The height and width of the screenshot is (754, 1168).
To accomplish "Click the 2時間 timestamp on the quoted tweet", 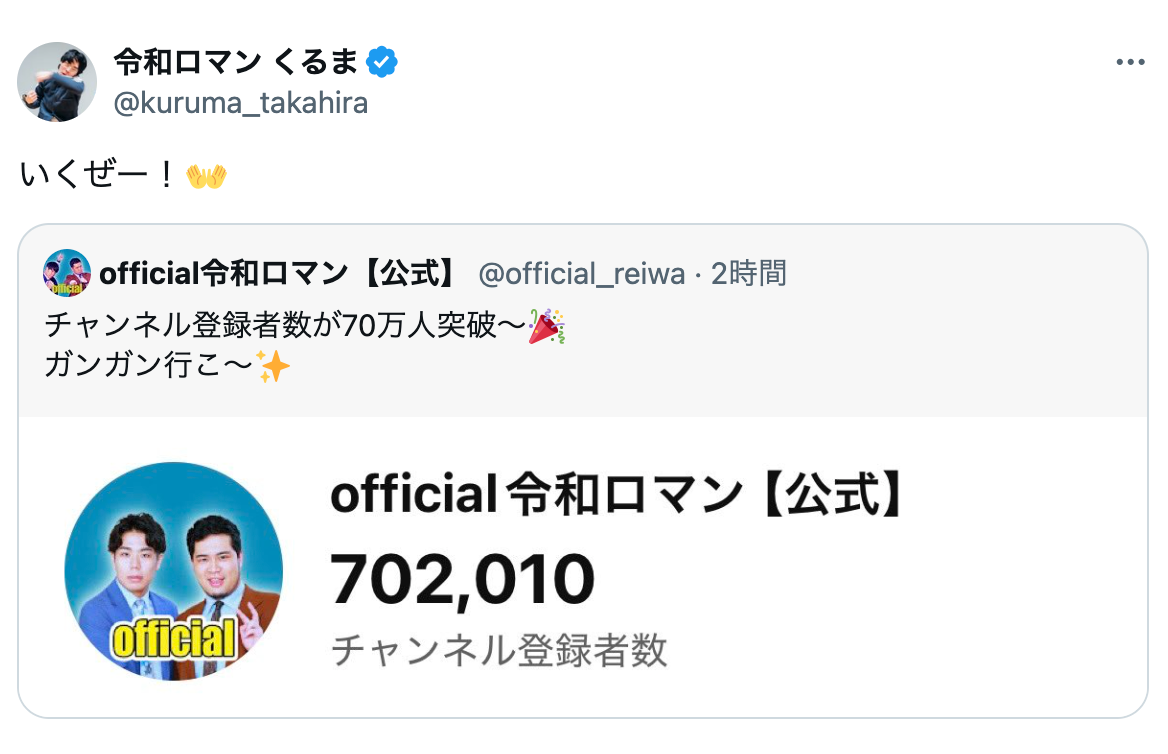I will (x=755, y=272).
